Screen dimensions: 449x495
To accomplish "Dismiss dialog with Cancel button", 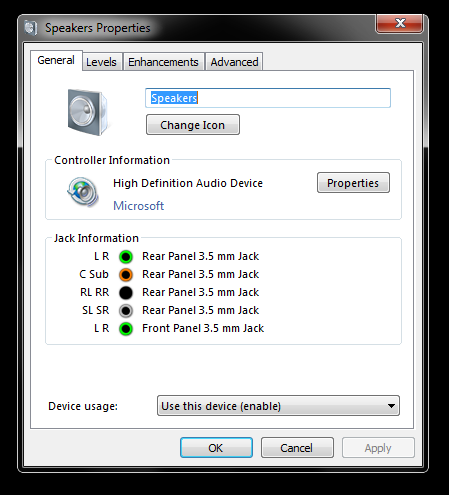I will [x=297, y=448].
